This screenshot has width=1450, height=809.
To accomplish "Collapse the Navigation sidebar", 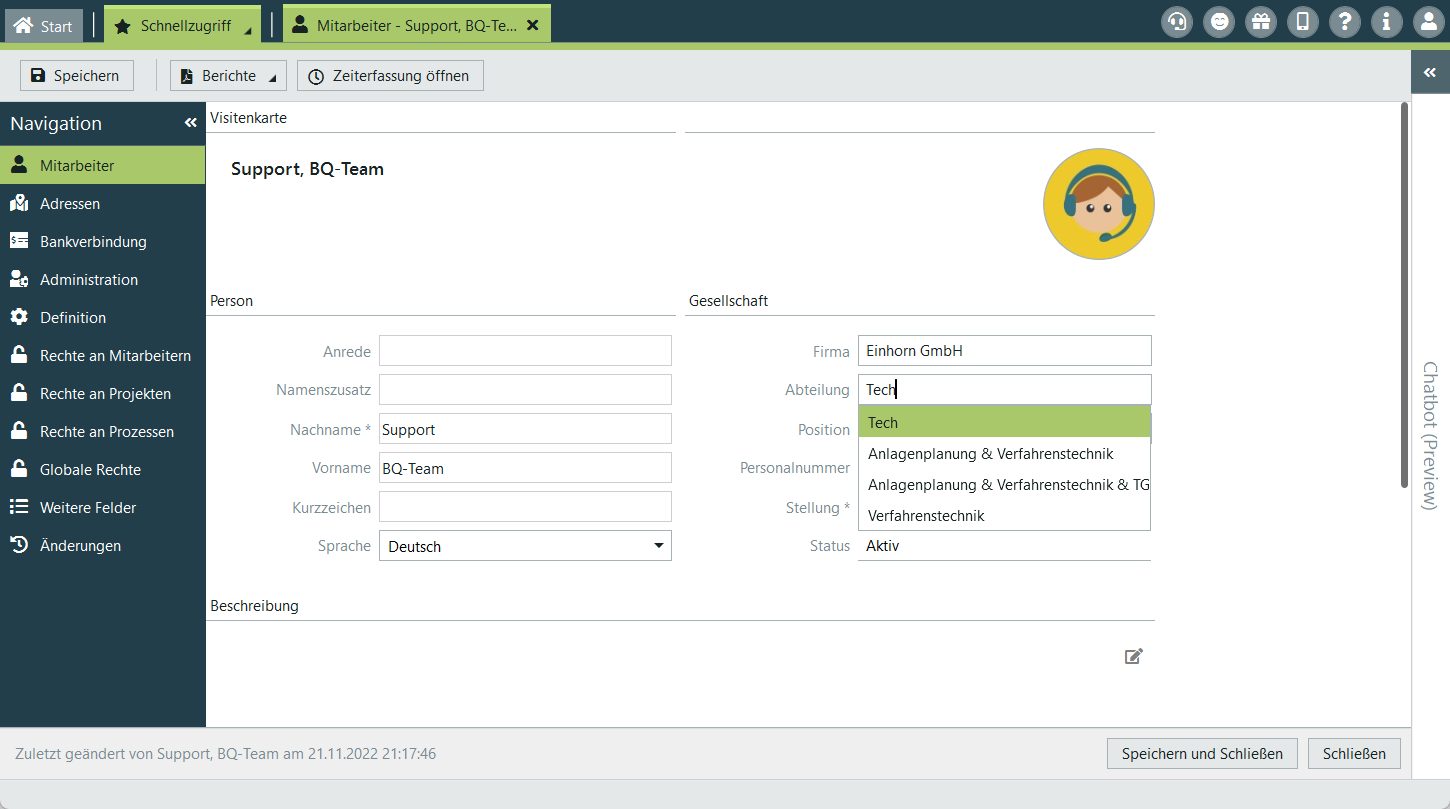I will tap(190, 123).
